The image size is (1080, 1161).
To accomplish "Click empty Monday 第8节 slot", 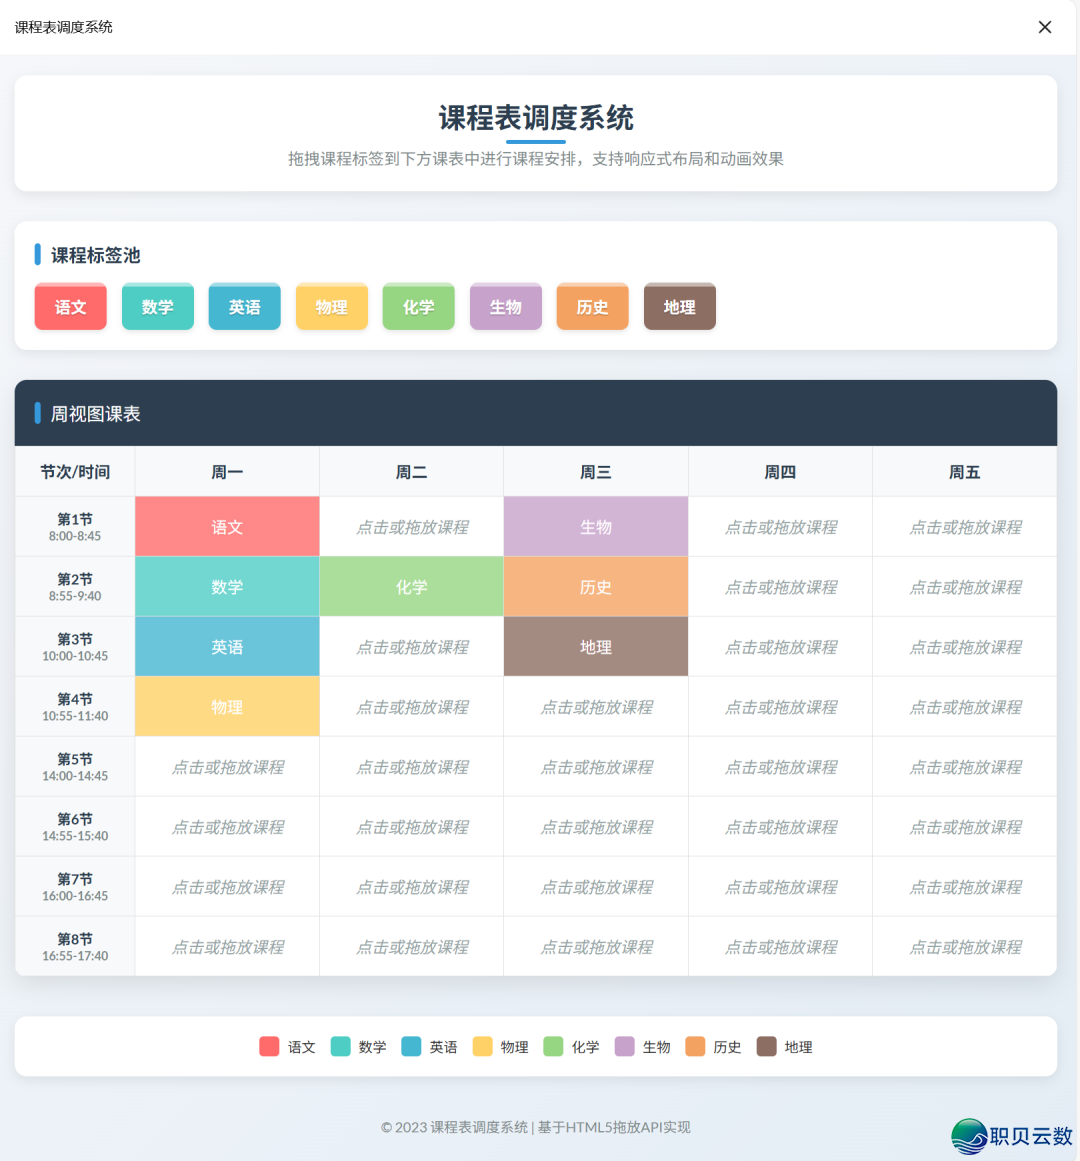I will (227, 946).
